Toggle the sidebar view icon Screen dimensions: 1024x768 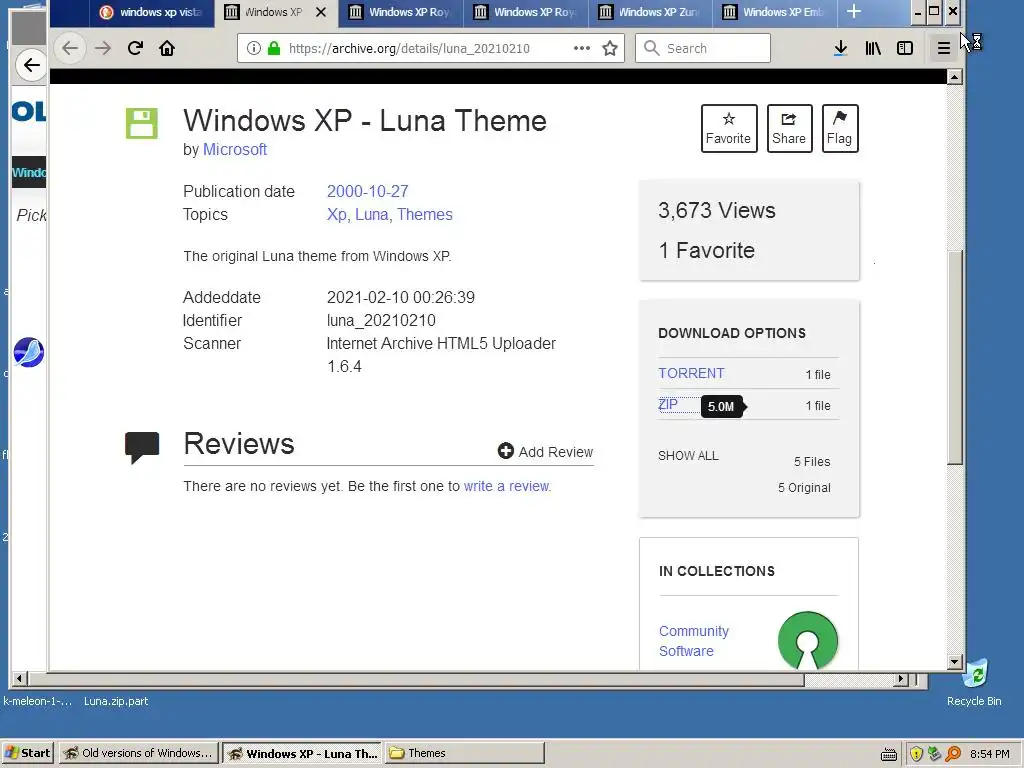coord(905,48)
